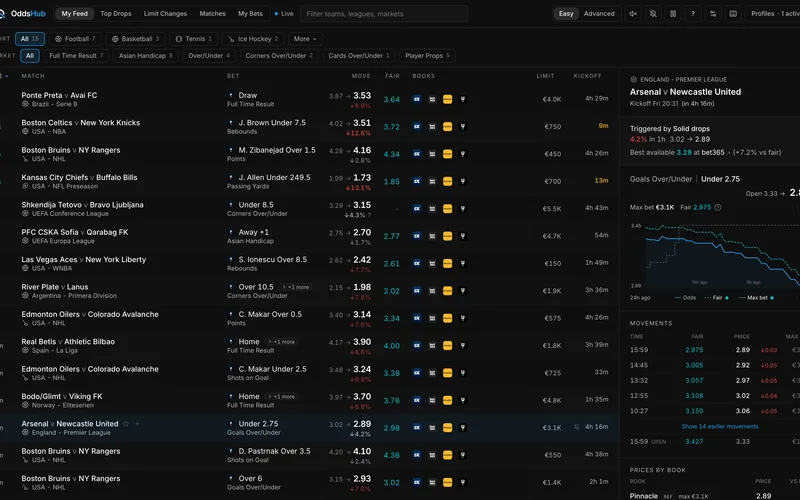Click trophy book icon in Over 6 row
Screen dimensions: 800x500
463,482
